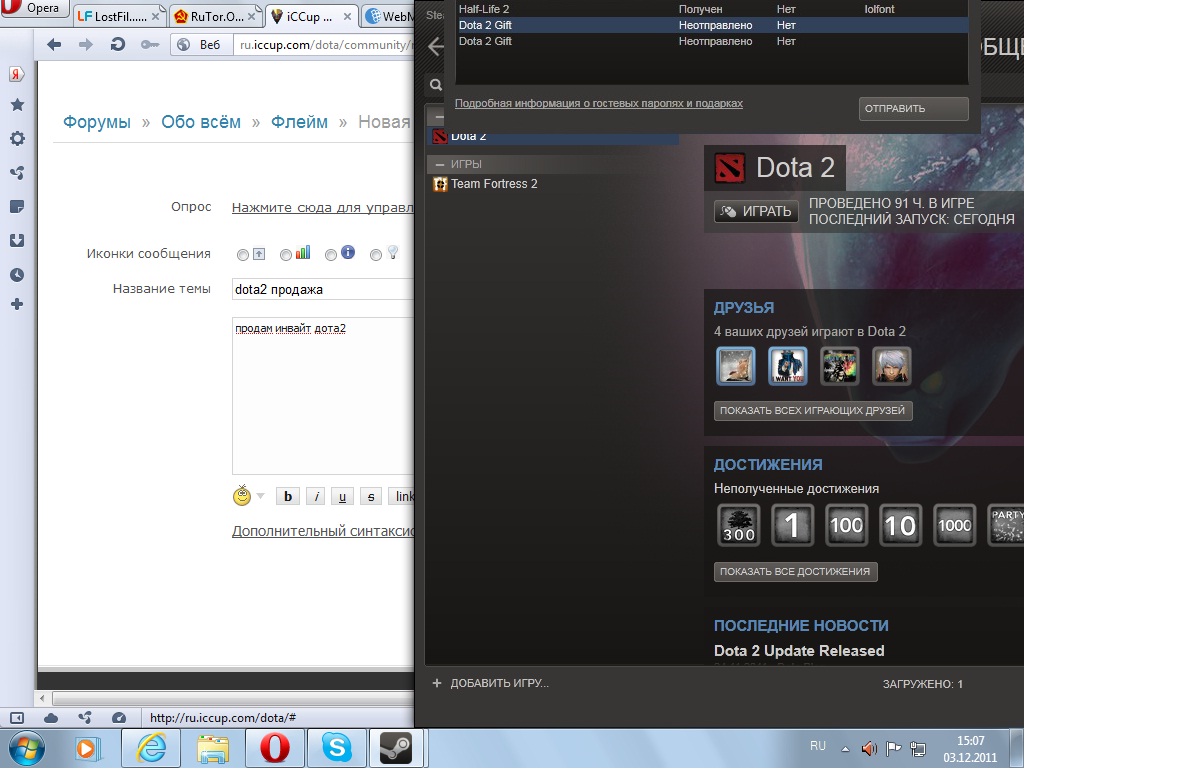This screenshot has width=1200, height=772.
Task: Apply strikethrough with s button
Action: coord(371,496)
